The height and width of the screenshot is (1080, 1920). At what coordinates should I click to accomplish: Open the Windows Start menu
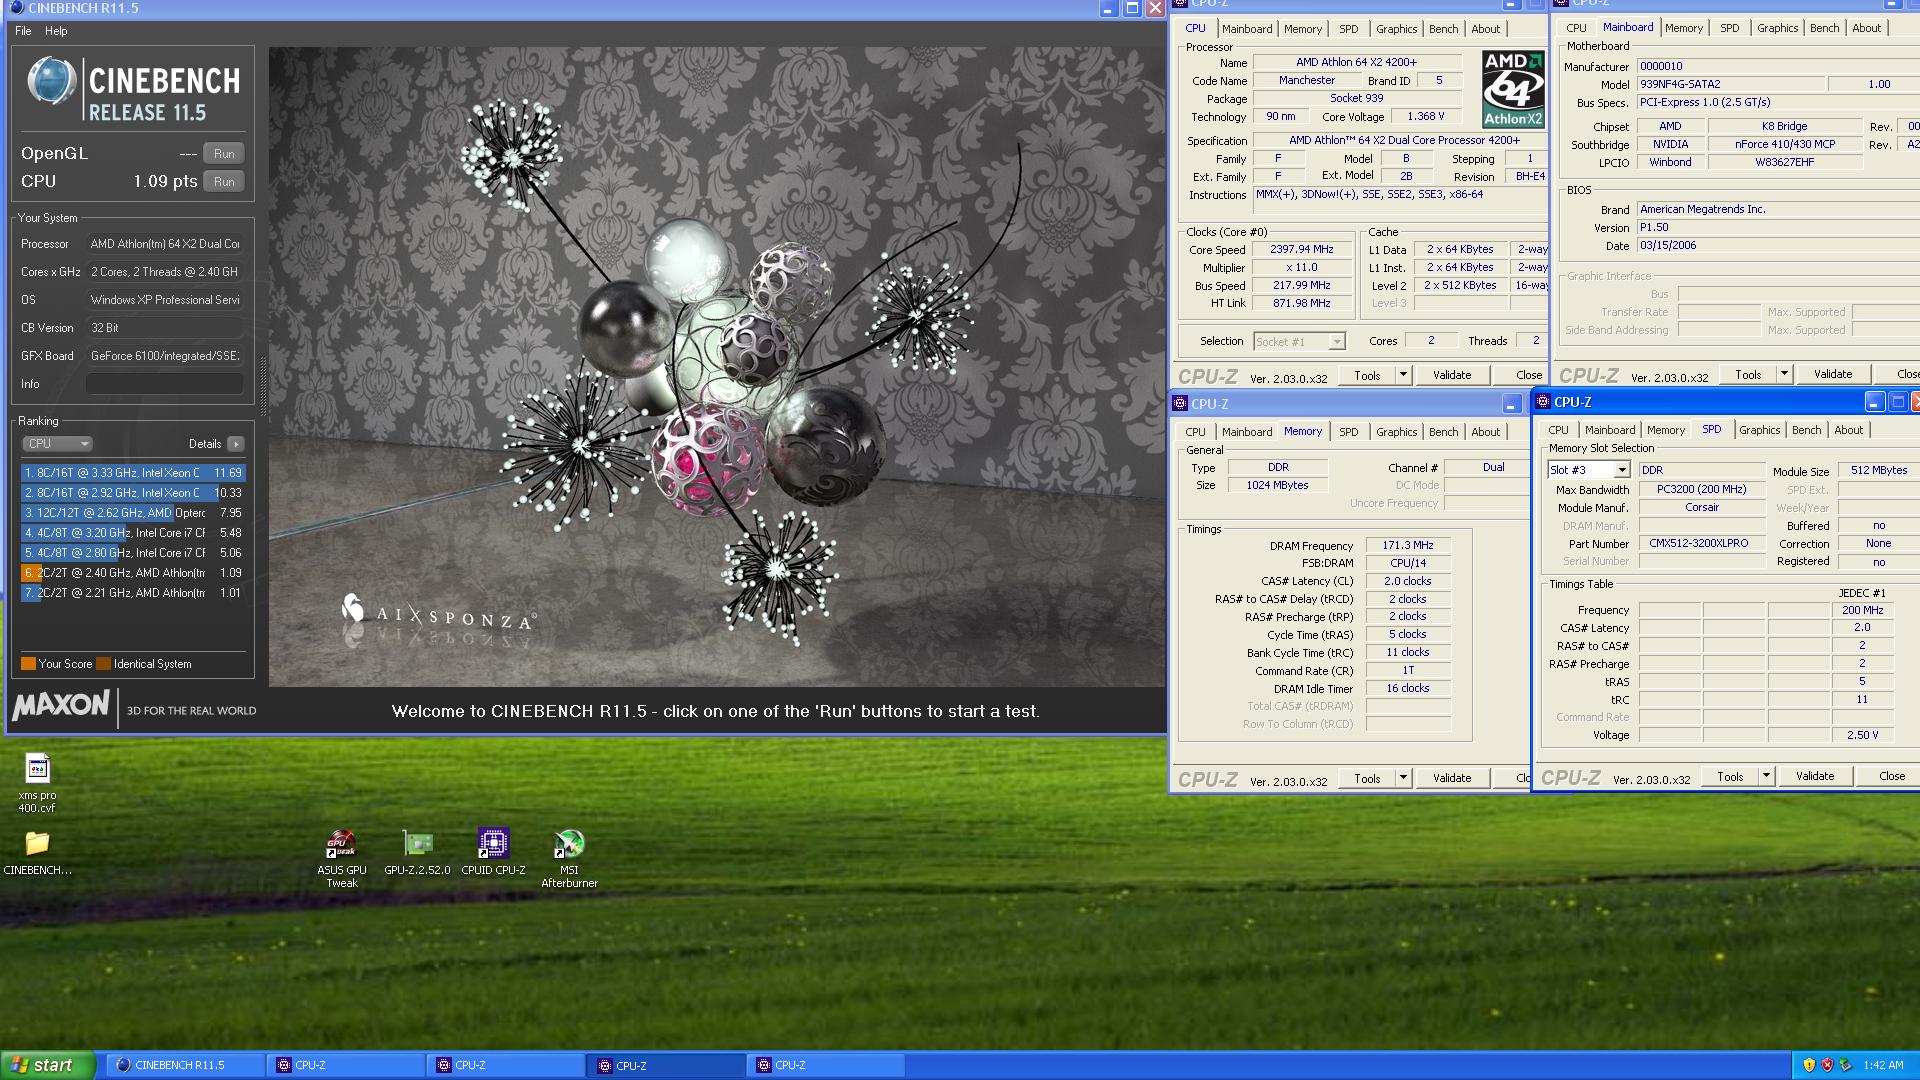point(47,1065)
